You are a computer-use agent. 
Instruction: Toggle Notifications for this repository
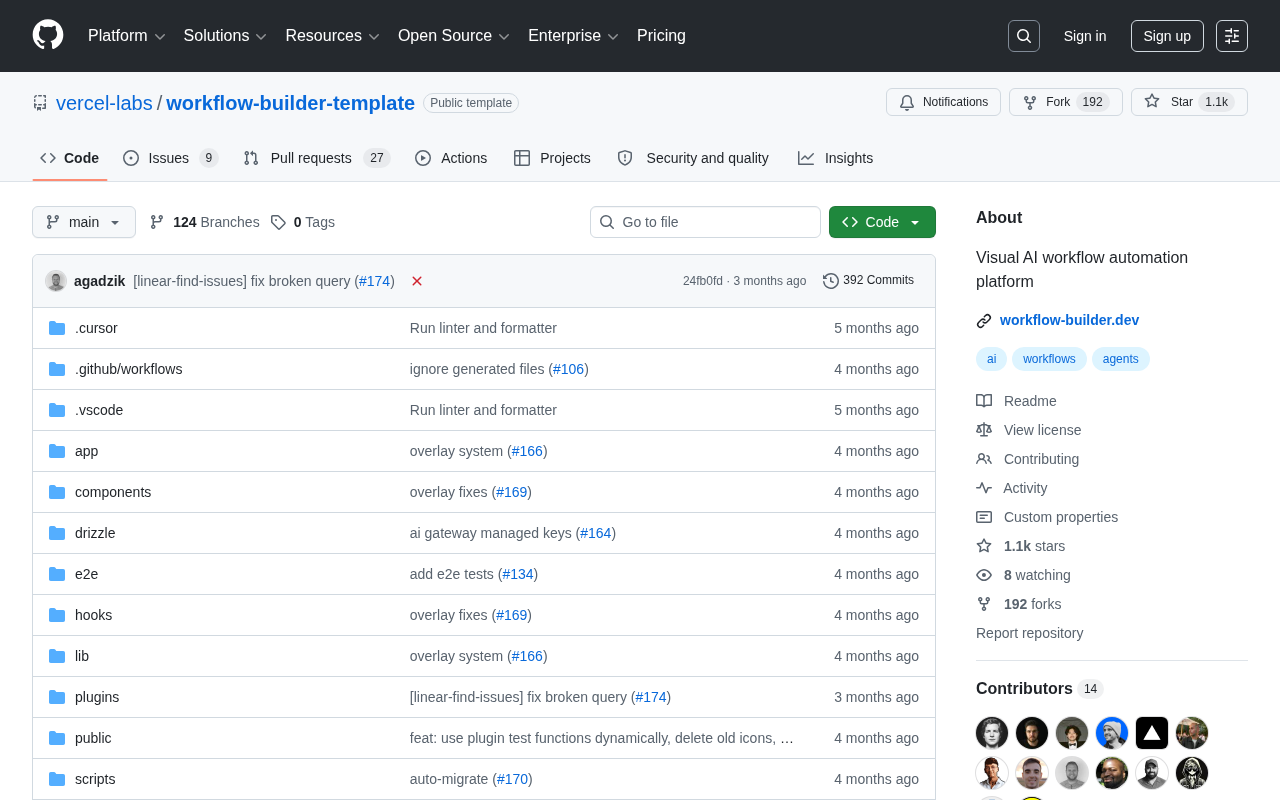pyautogui.click(x=943, y=102)
